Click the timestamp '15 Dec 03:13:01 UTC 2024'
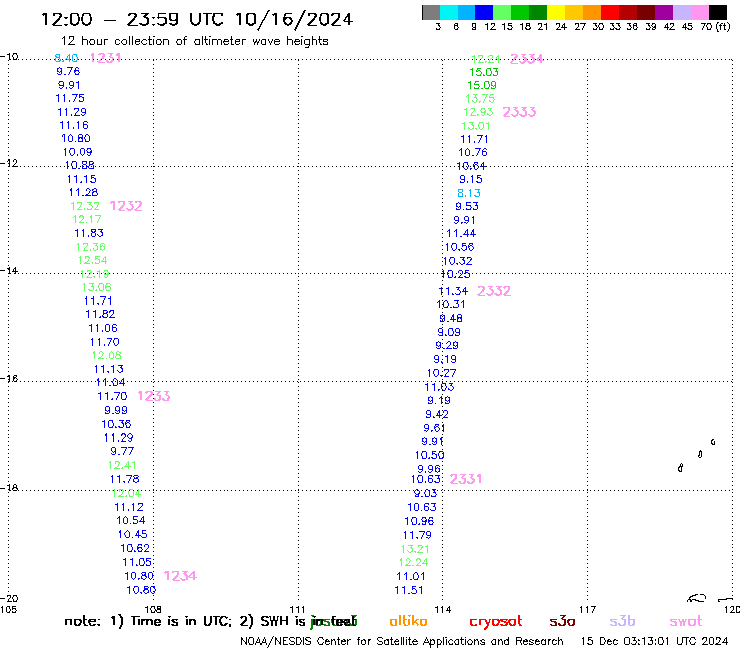740x650 pixels. pos(654,641)
